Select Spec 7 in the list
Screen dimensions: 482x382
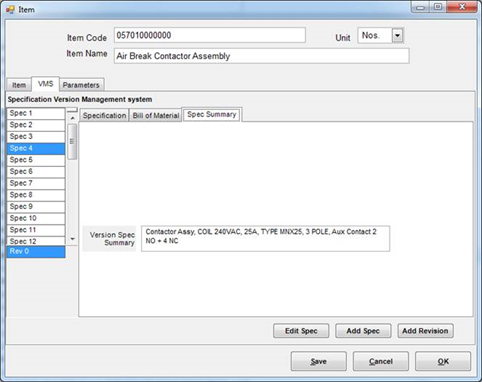36,183
